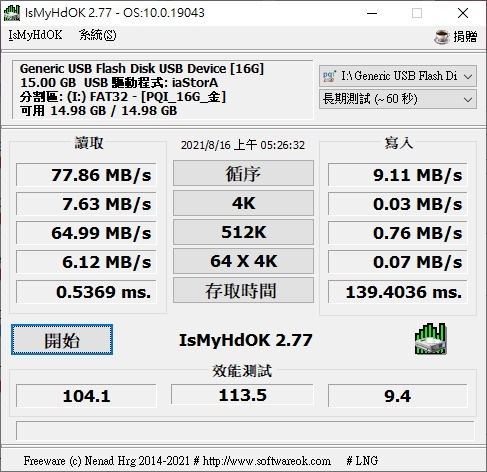The width and height of the screenshot is (487, 472).
Task: Click the 寫入 write group heading
Action: 399,143
